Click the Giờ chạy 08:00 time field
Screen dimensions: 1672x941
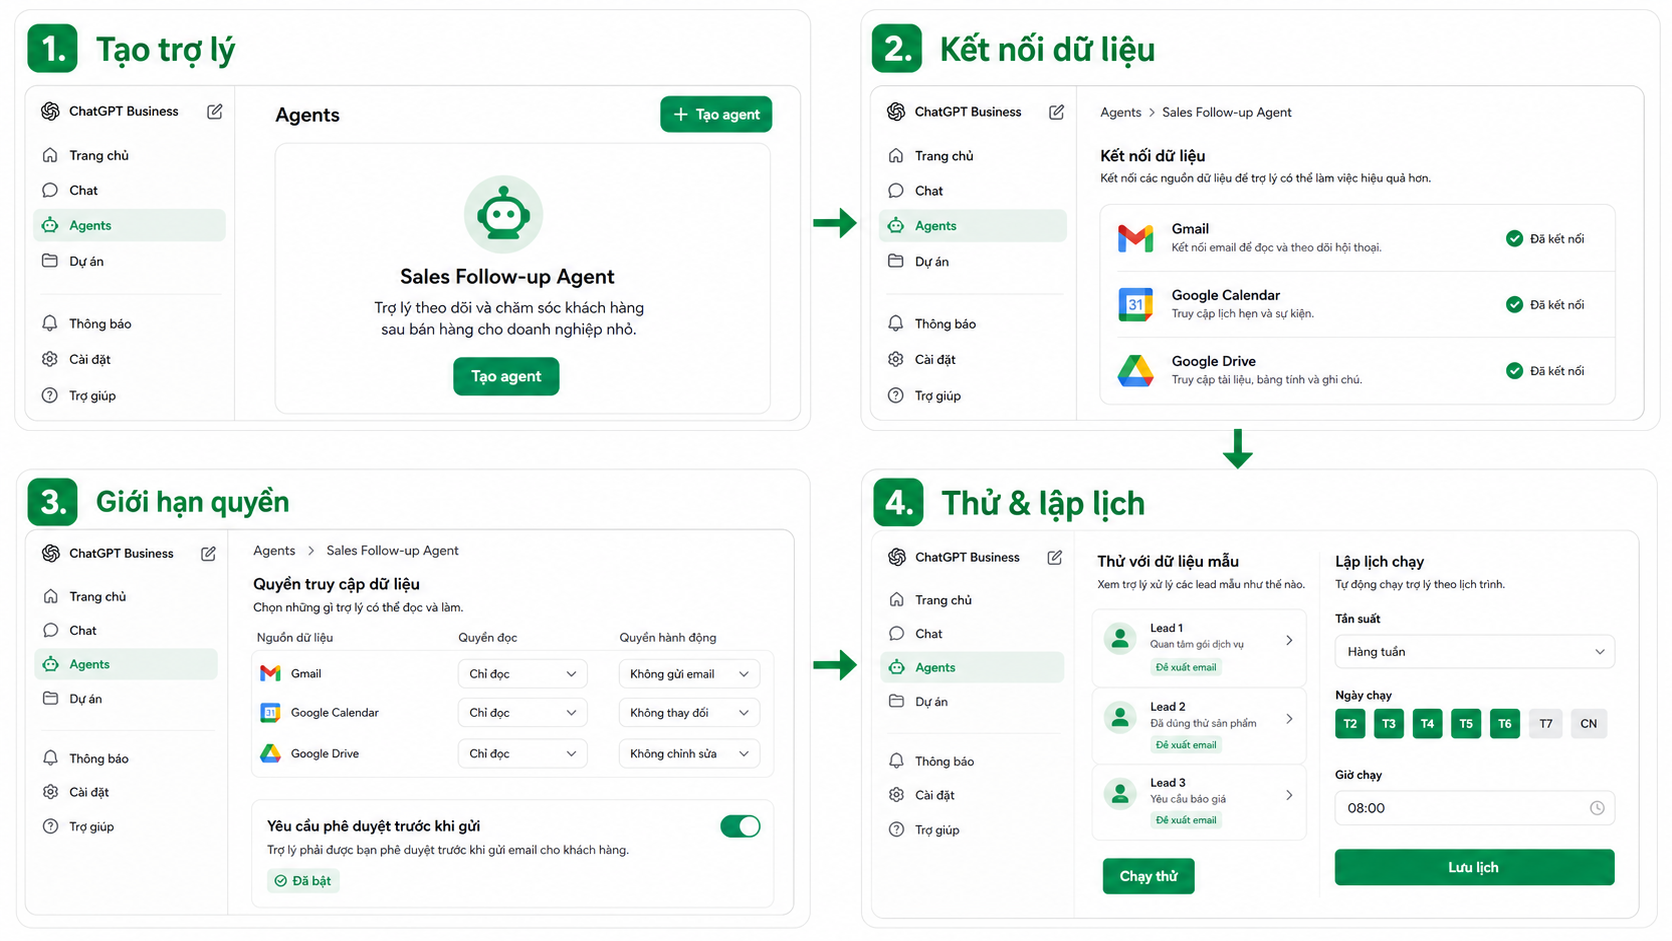(1474, 808)
